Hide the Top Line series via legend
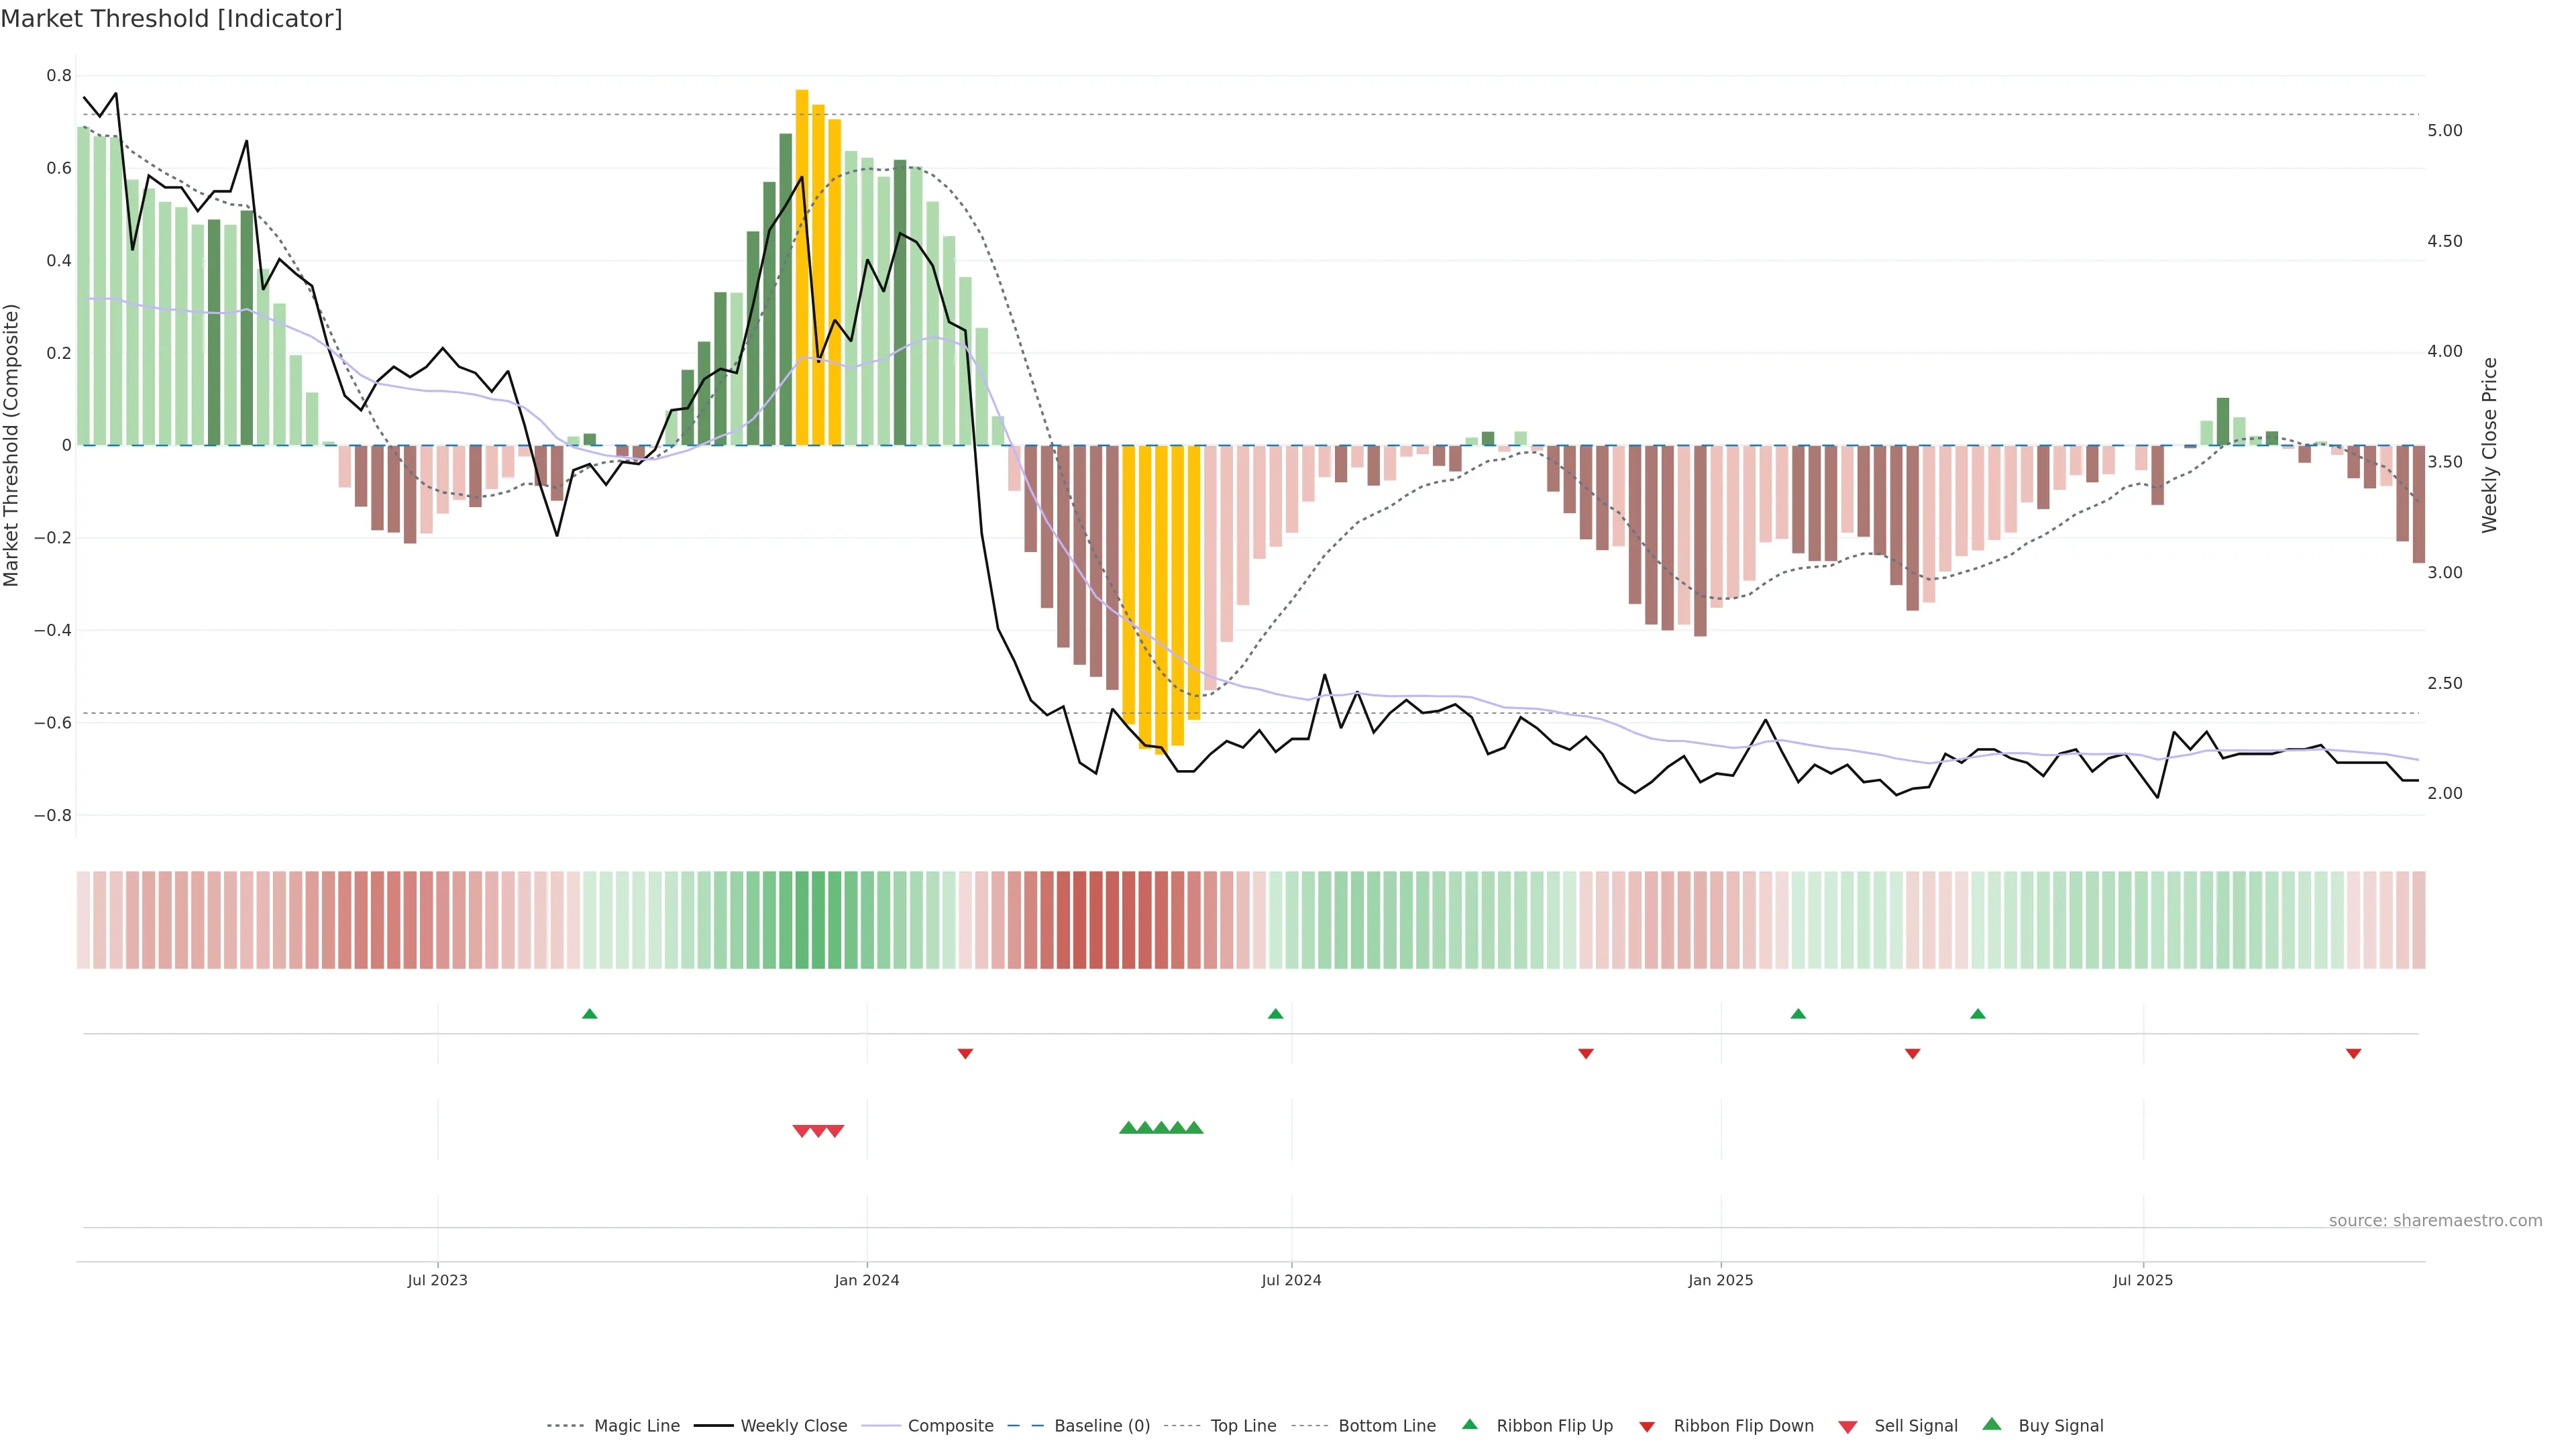Screen dimensions: 2576x1449 click(x=1243, y=1426)
